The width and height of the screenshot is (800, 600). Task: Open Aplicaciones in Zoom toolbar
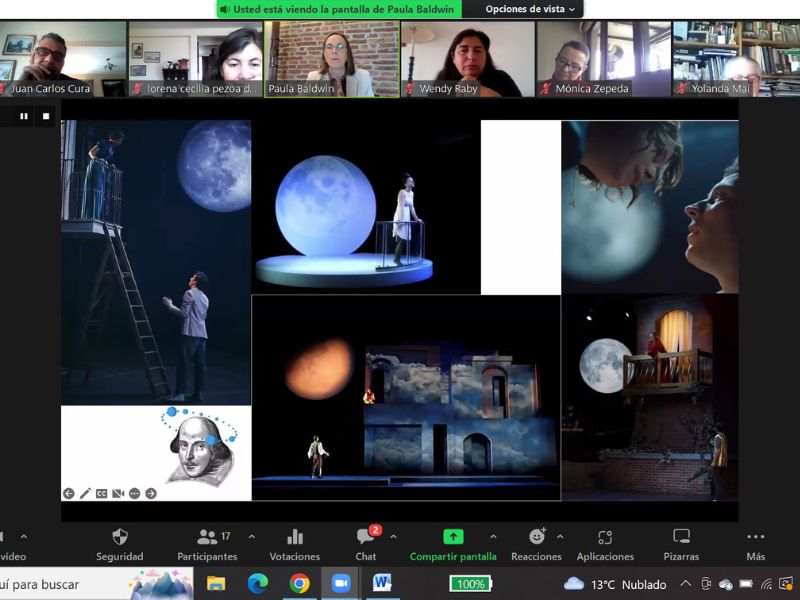tap(605, 544)
